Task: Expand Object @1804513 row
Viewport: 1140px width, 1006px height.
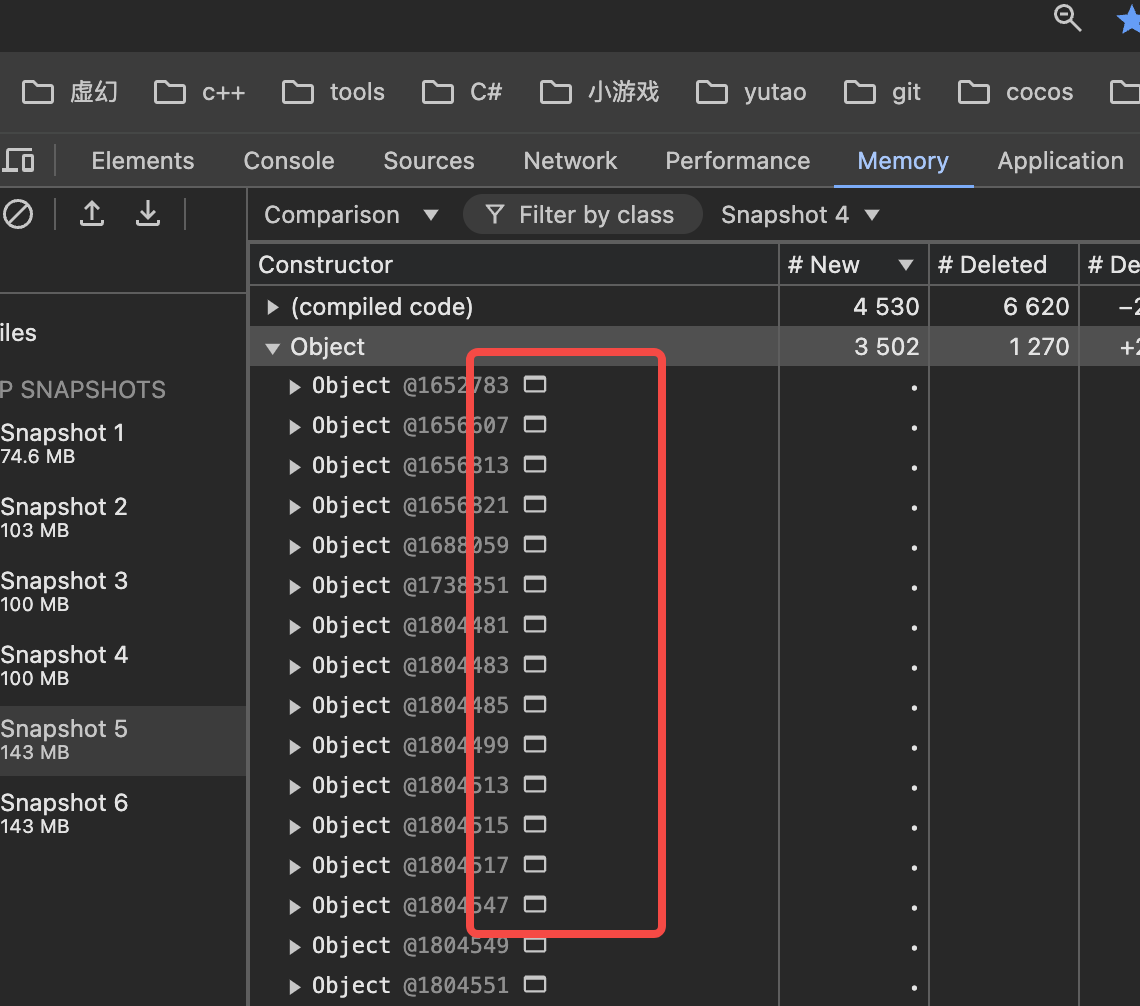Action: click(x=294, y=786)
